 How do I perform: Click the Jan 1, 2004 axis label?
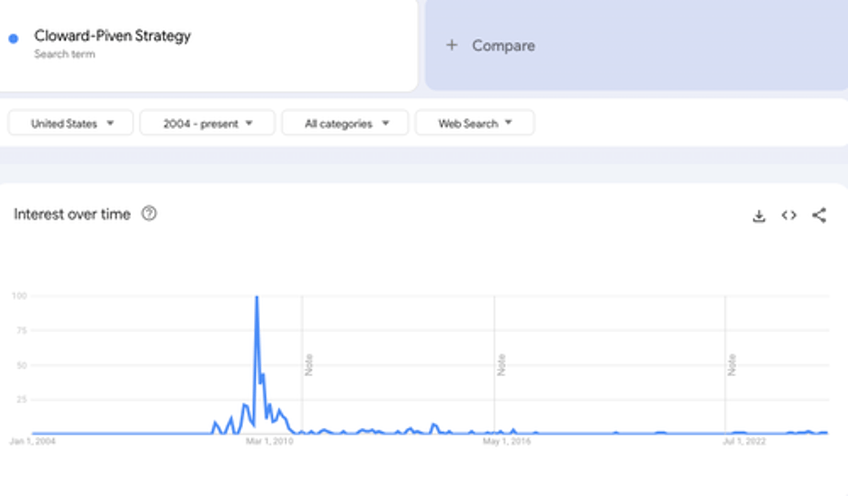[x=32, y=441]
